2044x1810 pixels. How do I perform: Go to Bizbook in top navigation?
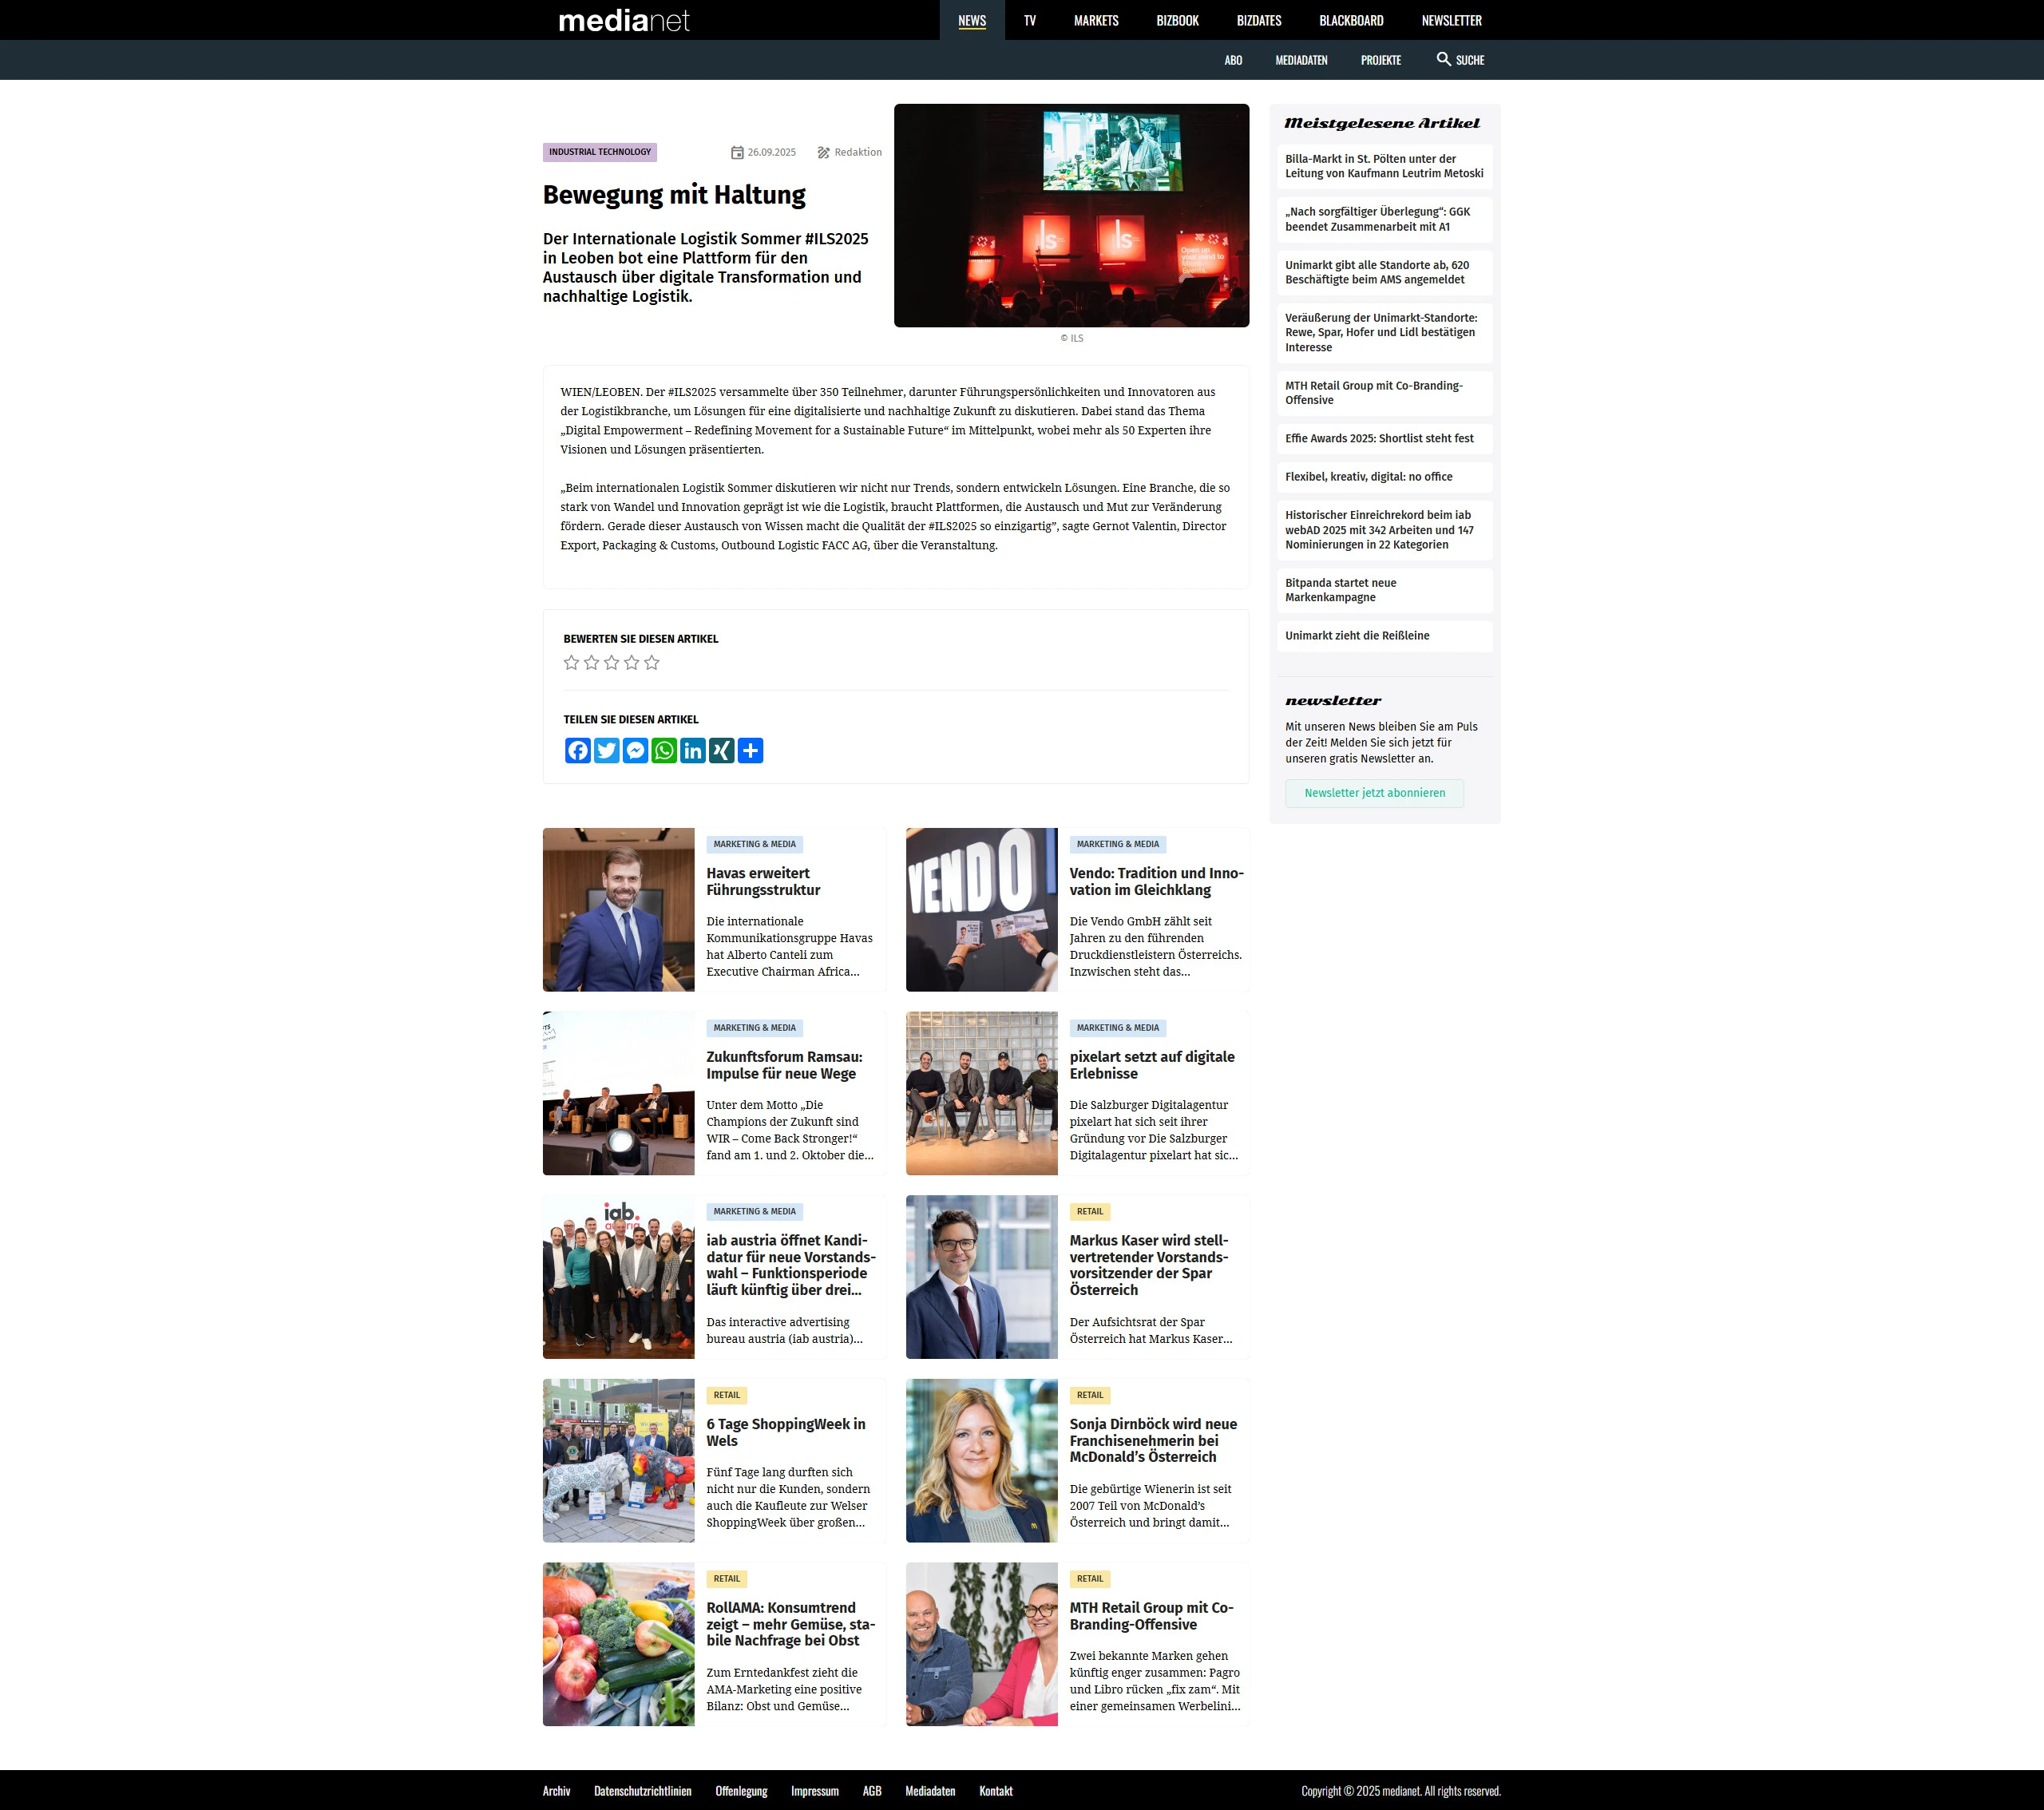coord(1177,20)
